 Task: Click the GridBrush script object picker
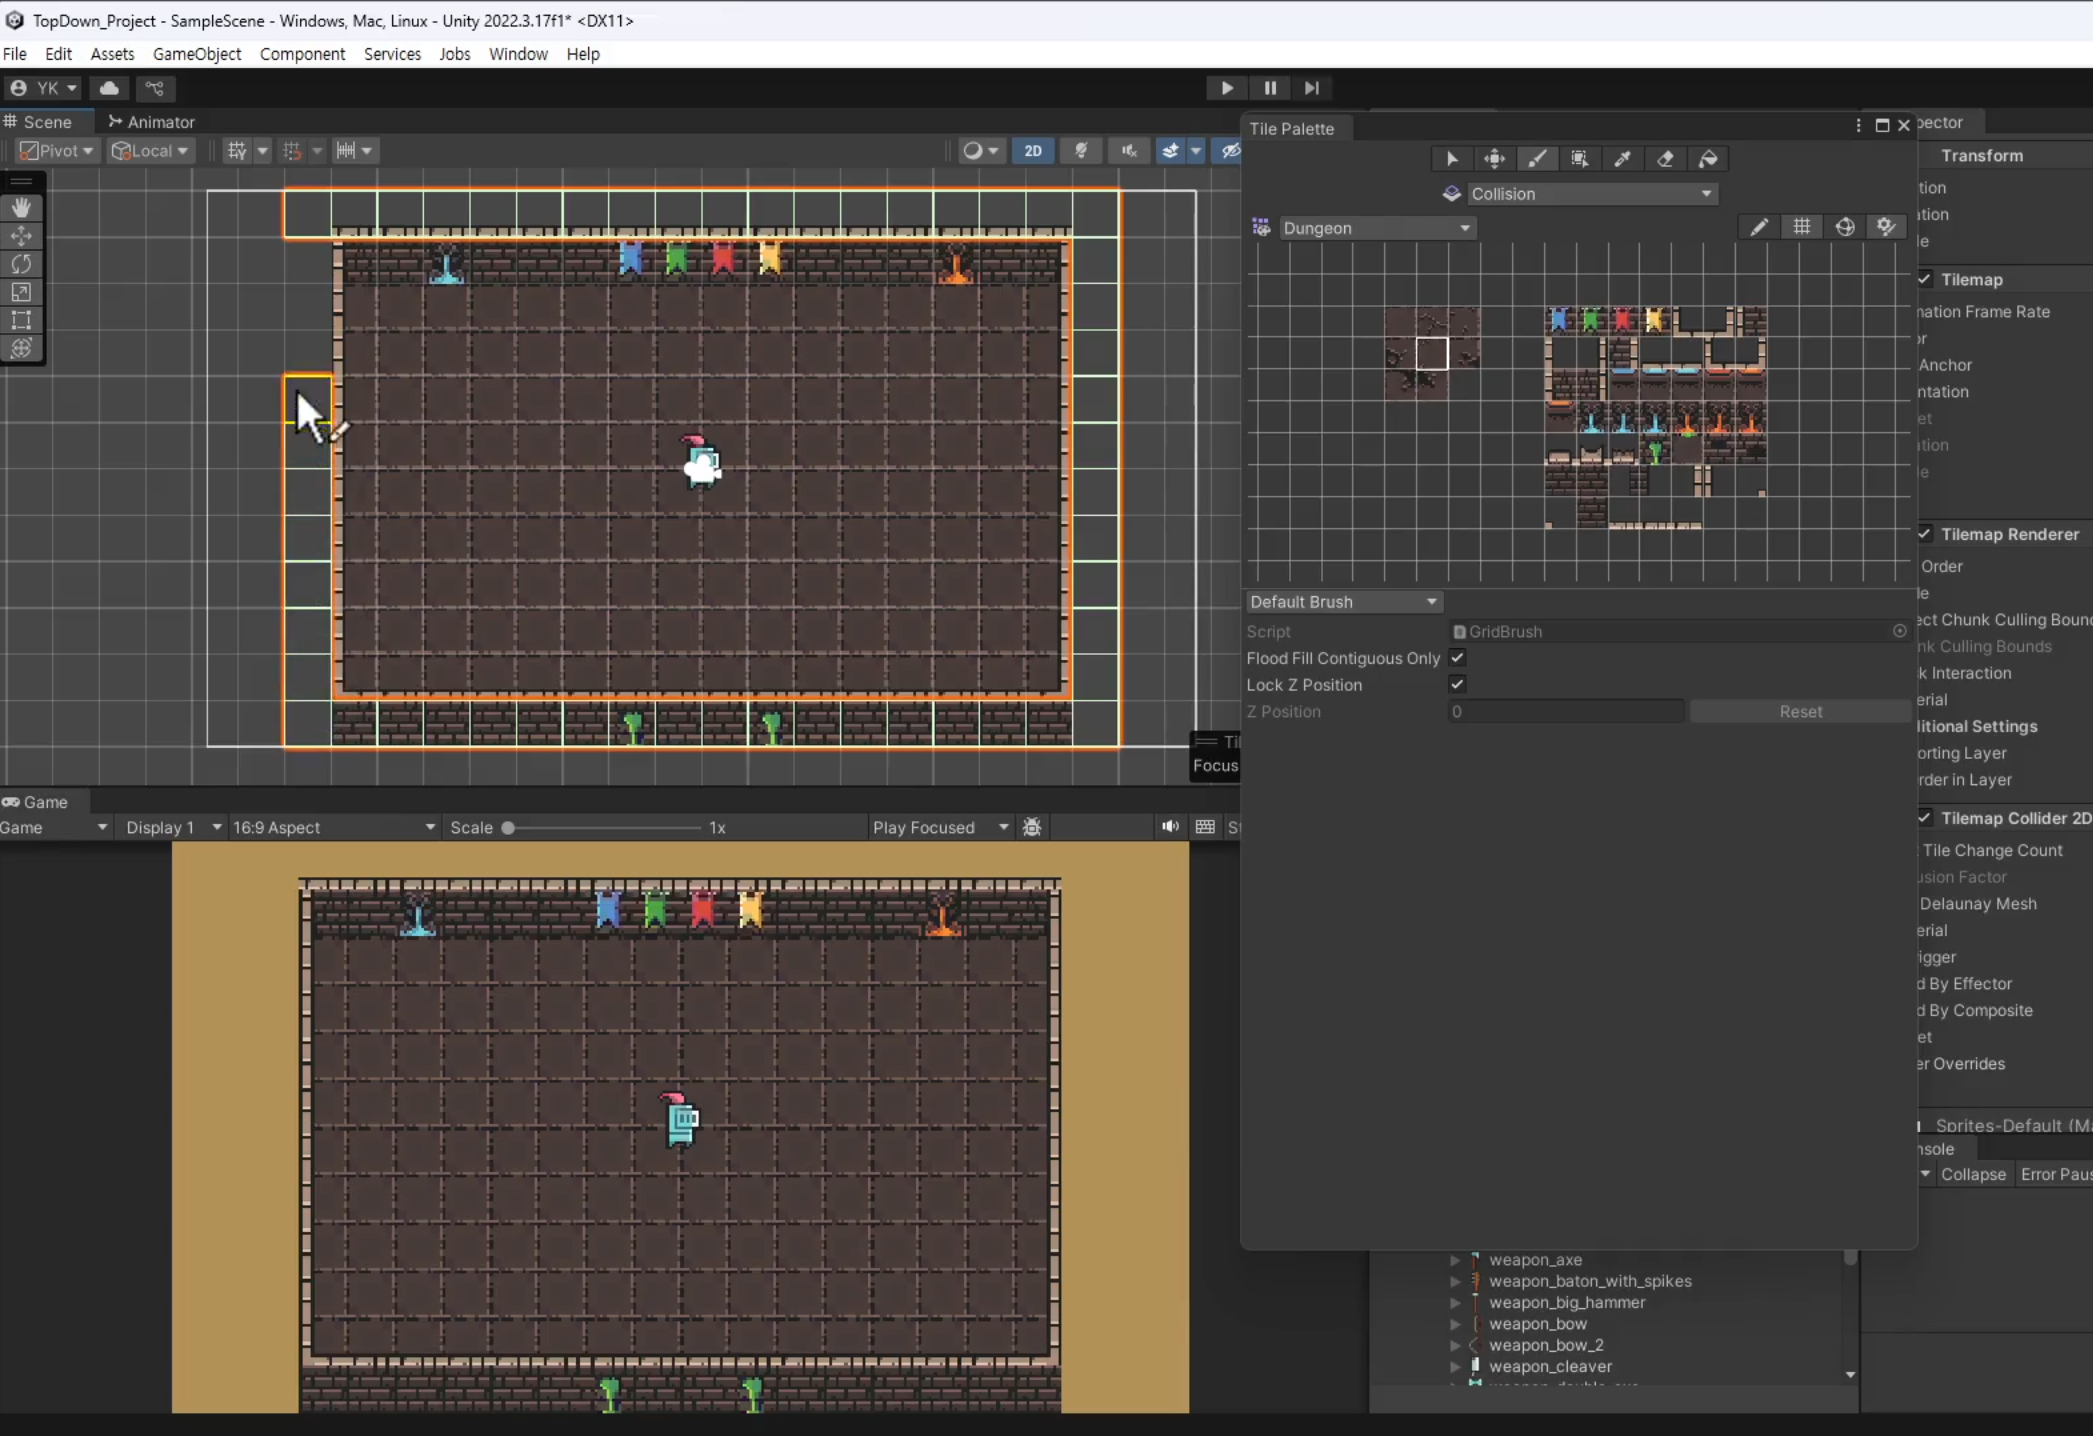pyautogui.click(x=1899, y=631)
